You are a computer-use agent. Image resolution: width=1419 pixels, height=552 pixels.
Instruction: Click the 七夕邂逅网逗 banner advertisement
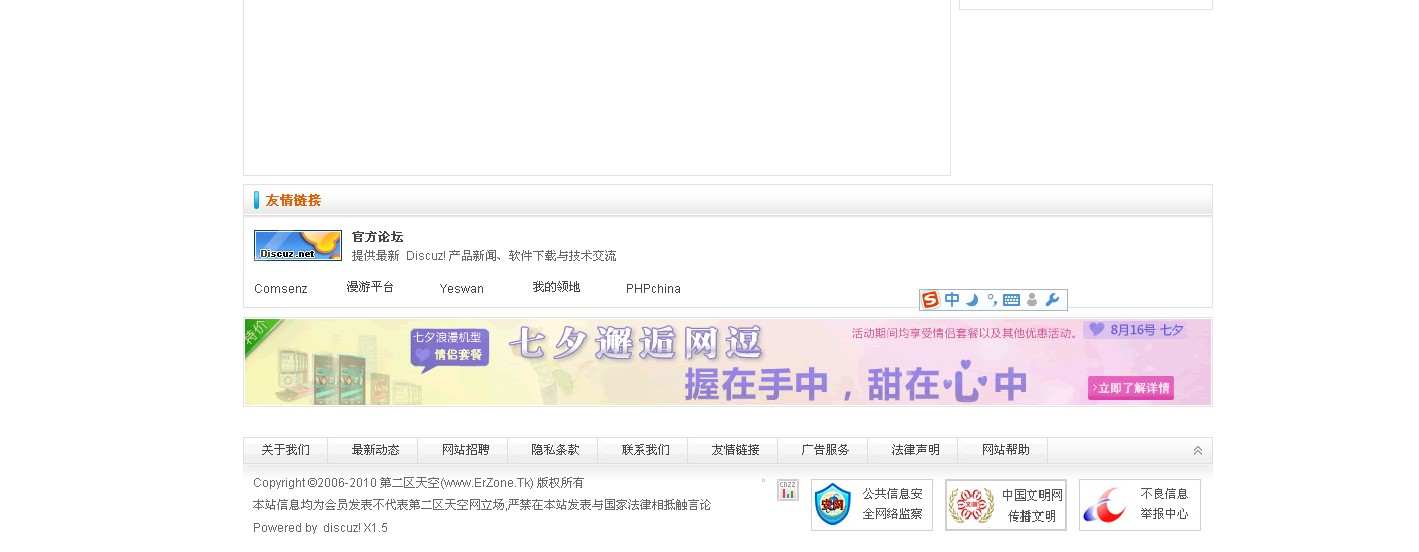728,362
